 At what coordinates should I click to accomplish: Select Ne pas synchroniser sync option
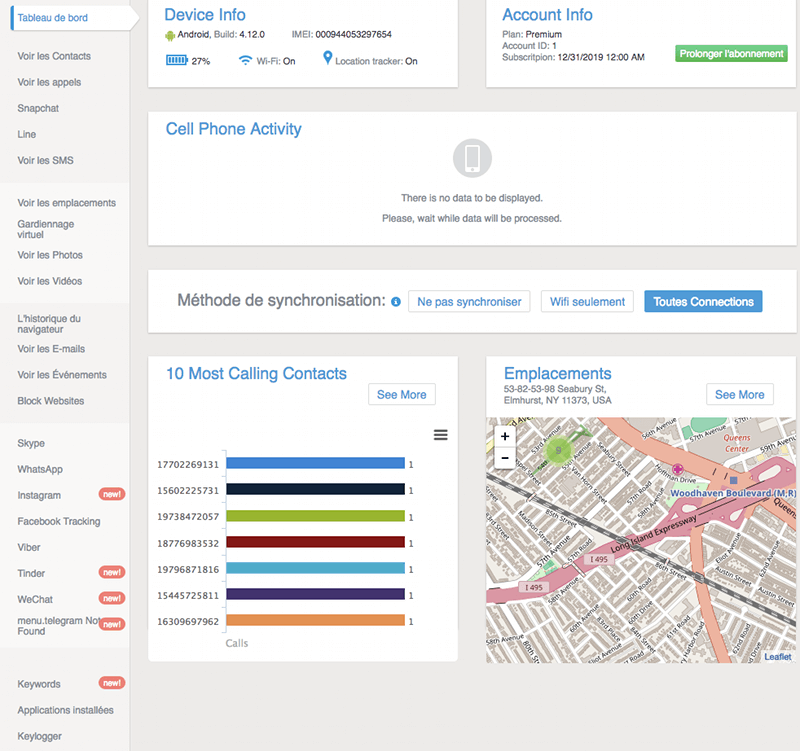(468, 301)
